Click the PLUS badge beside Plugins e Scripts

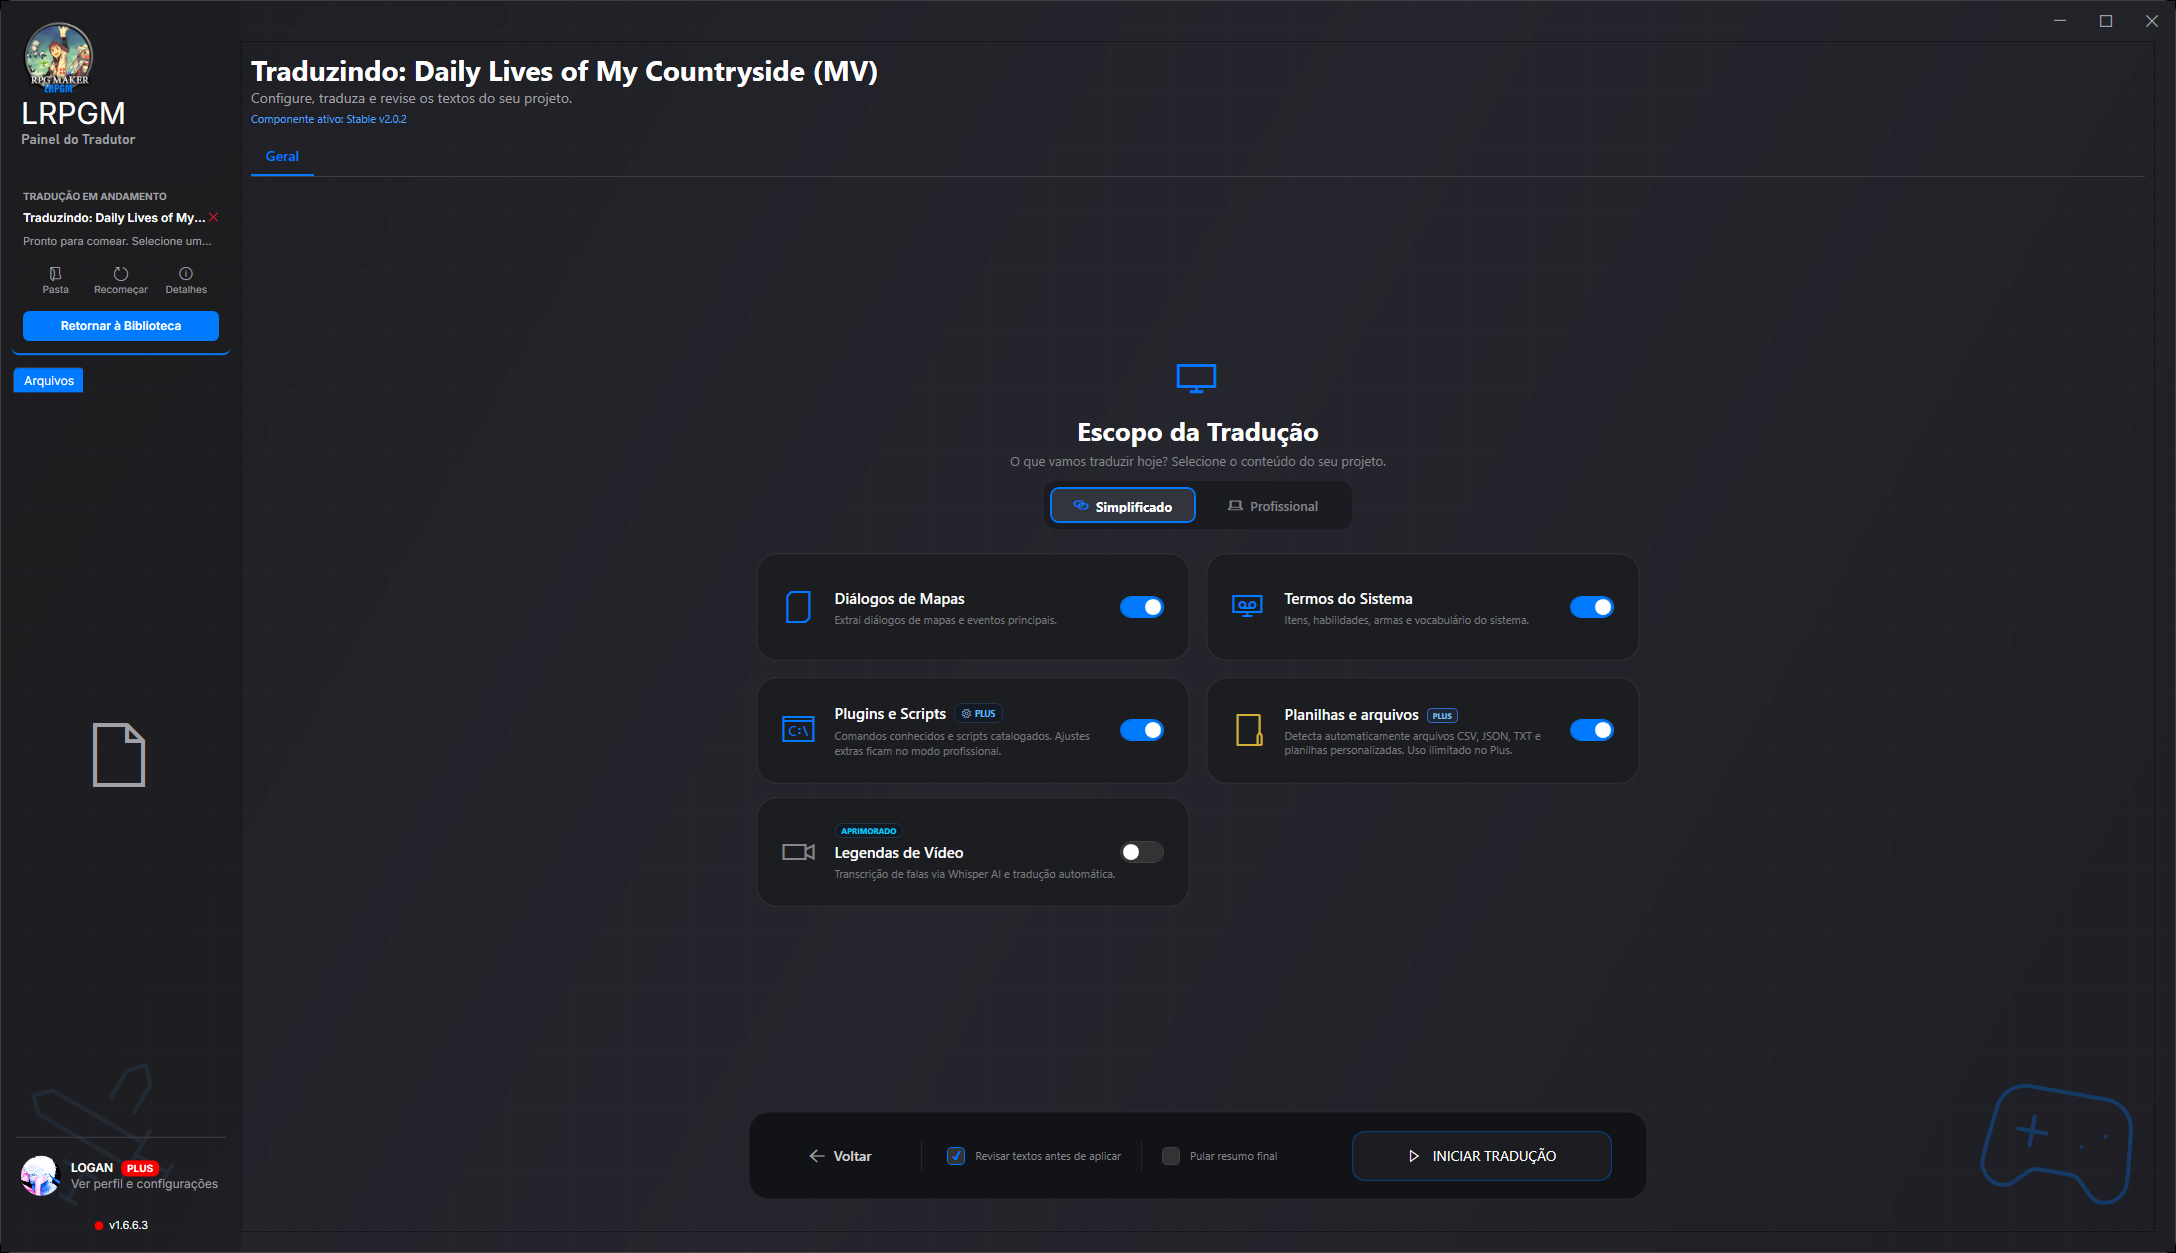point(978,714)
